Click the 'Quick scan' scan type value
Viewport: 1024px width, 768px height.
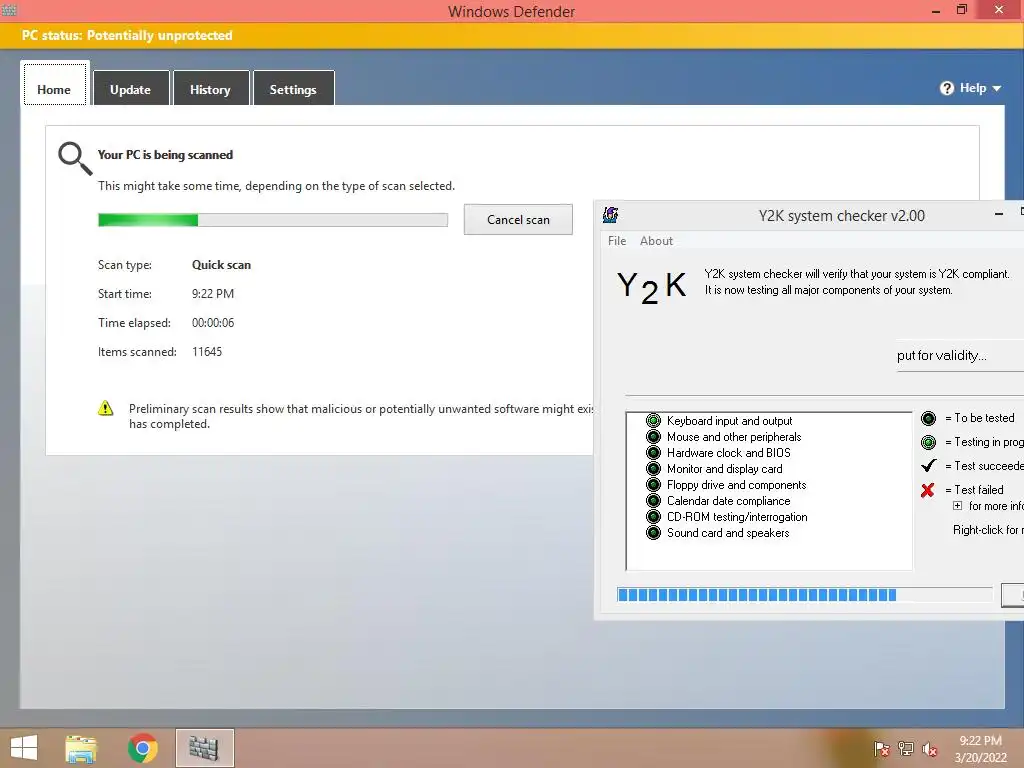(221, 264)
